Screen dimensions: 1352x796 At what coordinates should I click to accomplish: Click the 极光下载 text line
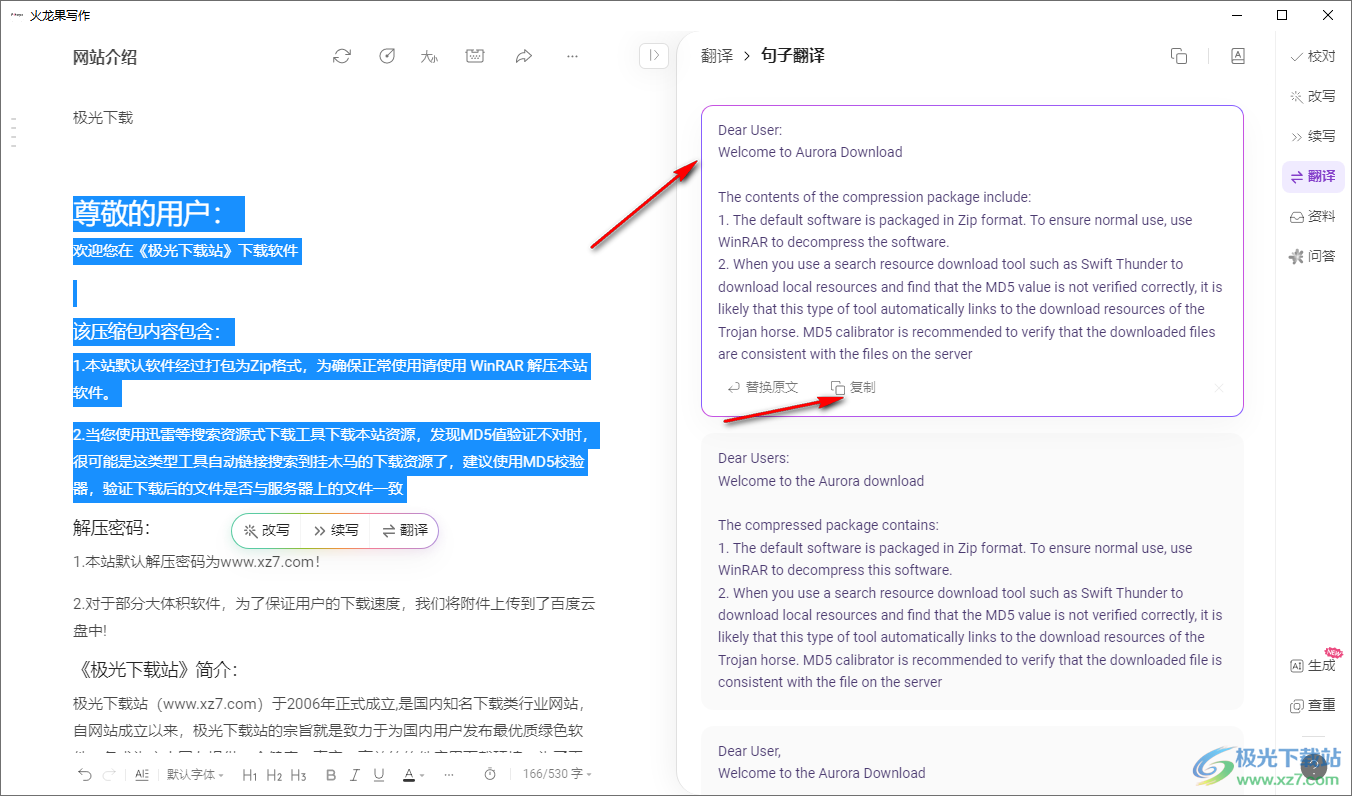point(103,118)
